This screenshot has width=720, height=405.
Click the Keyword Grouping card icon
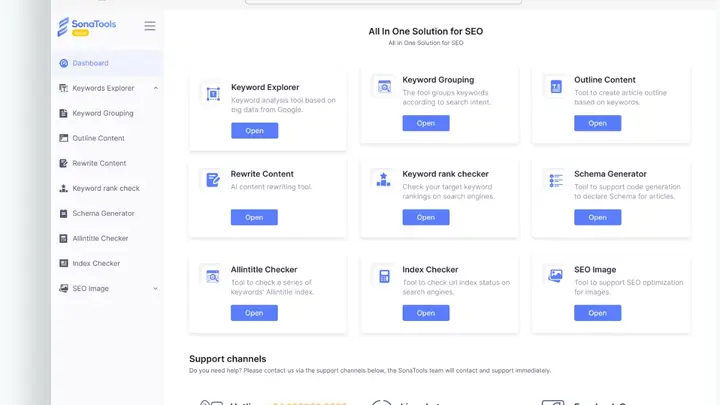(384, 87)
